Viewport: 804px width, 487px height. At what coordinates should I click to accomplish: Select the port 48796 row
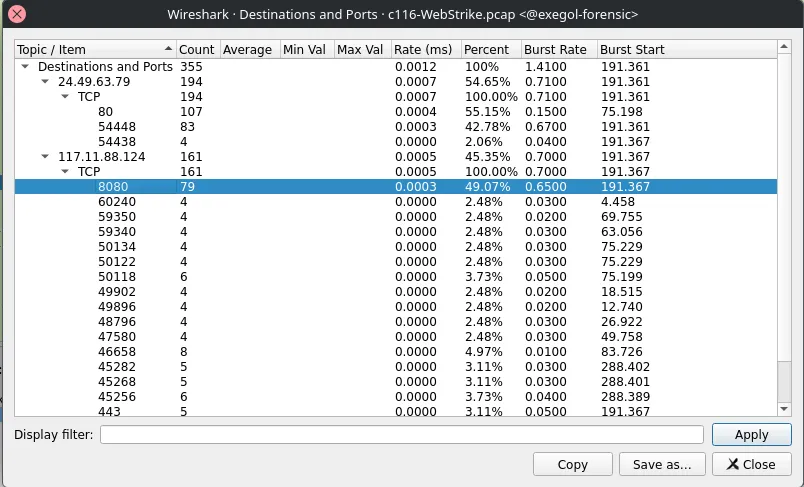click(x=396, y=321)
